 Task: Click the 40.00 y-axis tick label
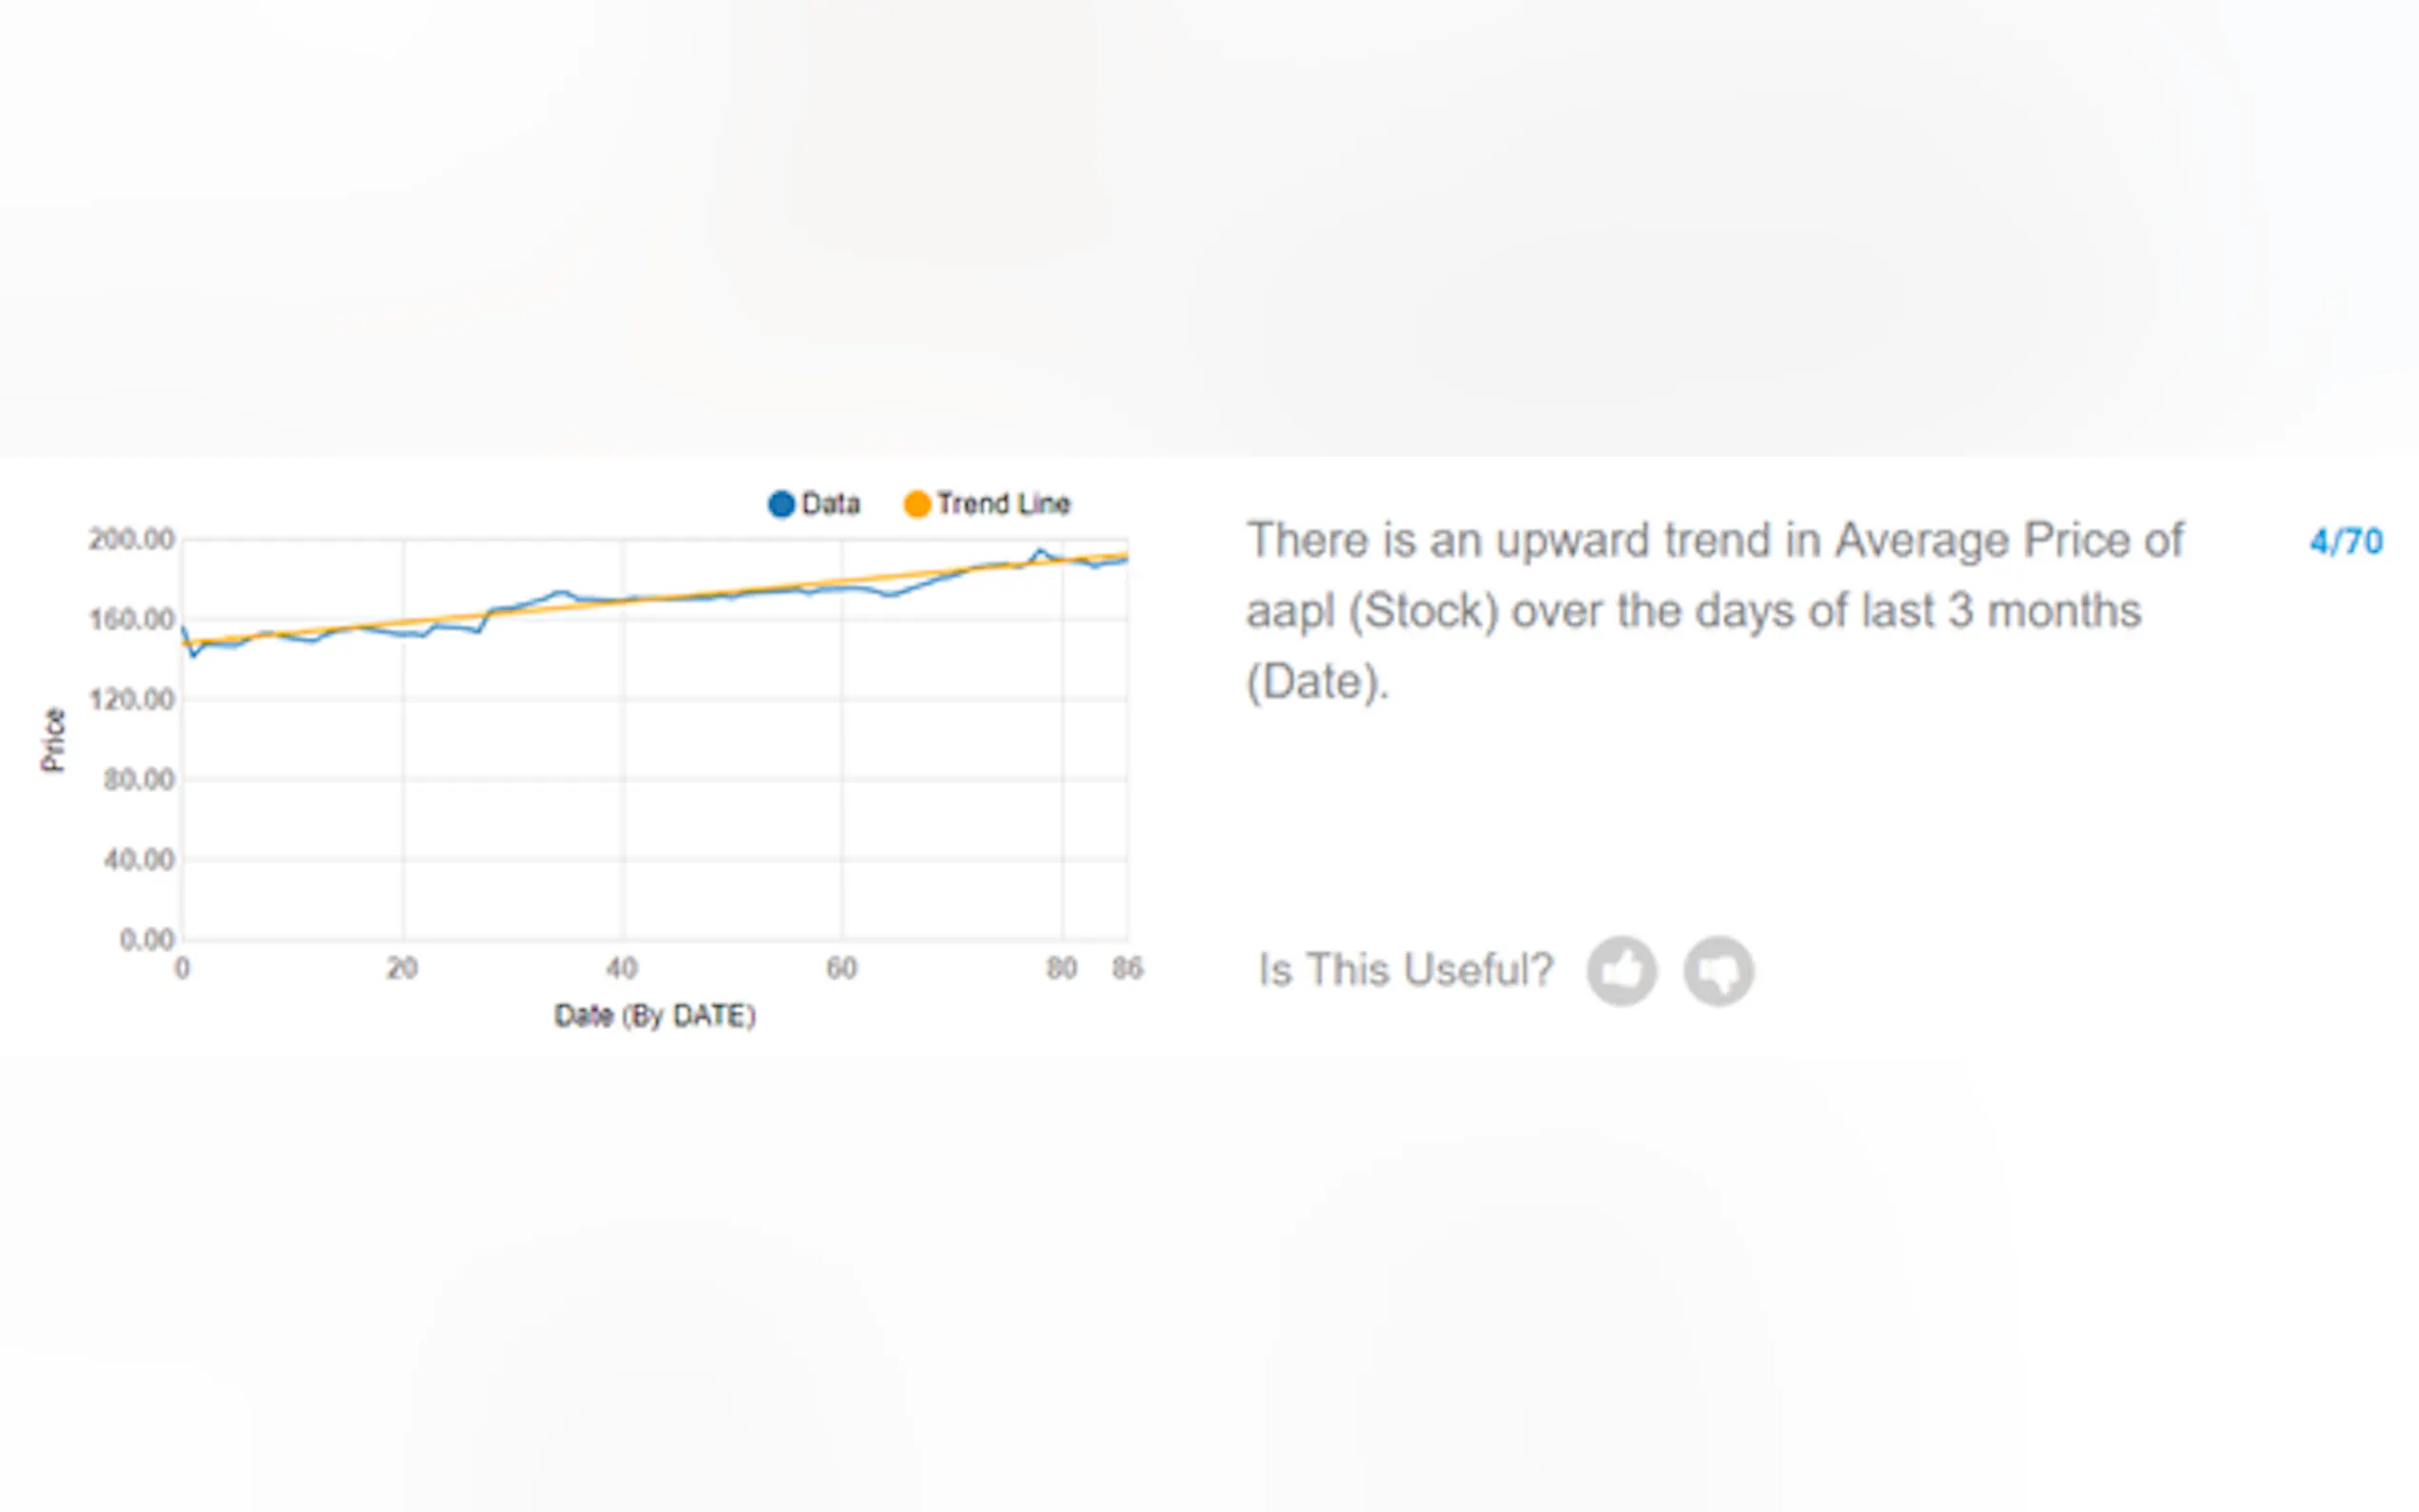(x=138, y=860)
